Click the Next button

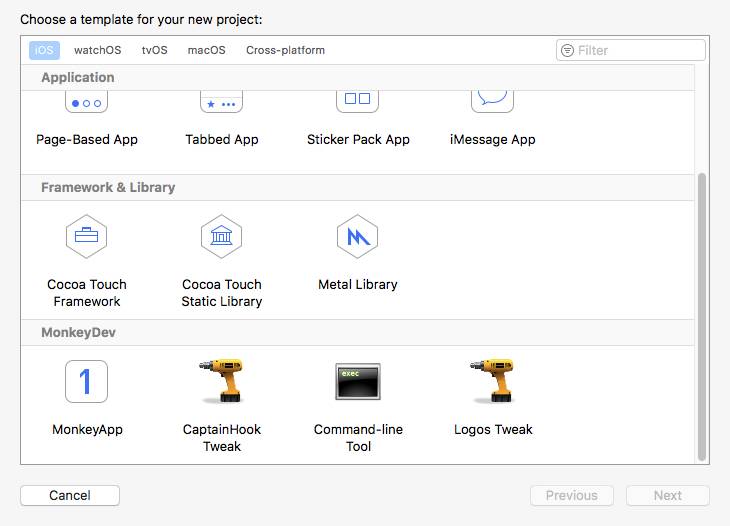point(668,495)
